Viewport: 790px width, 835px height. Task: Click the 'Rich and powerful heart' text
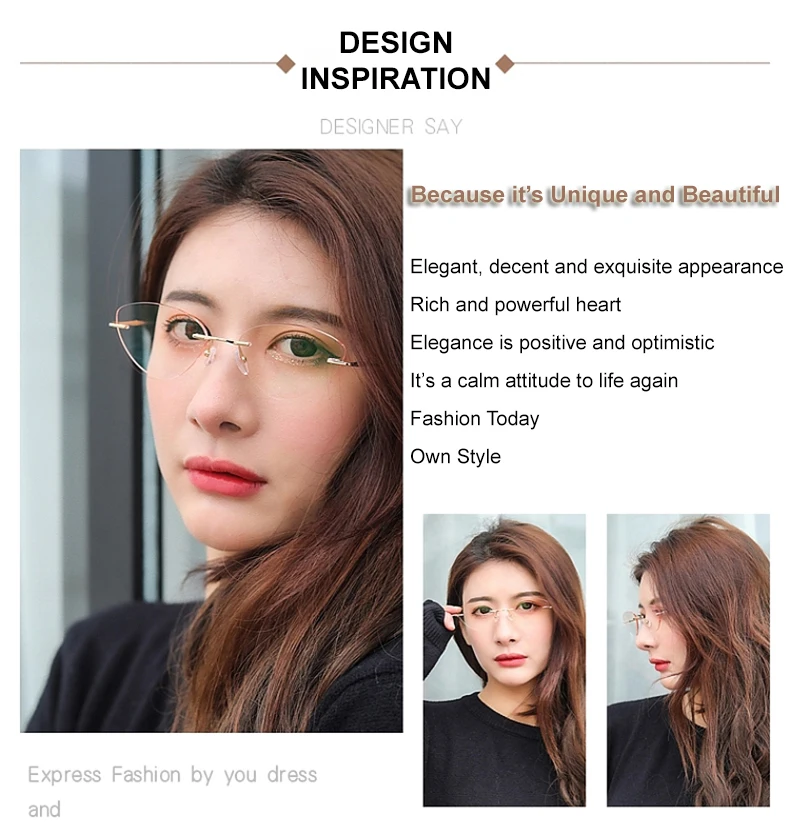pyautogui.click(x=515, y=305)
